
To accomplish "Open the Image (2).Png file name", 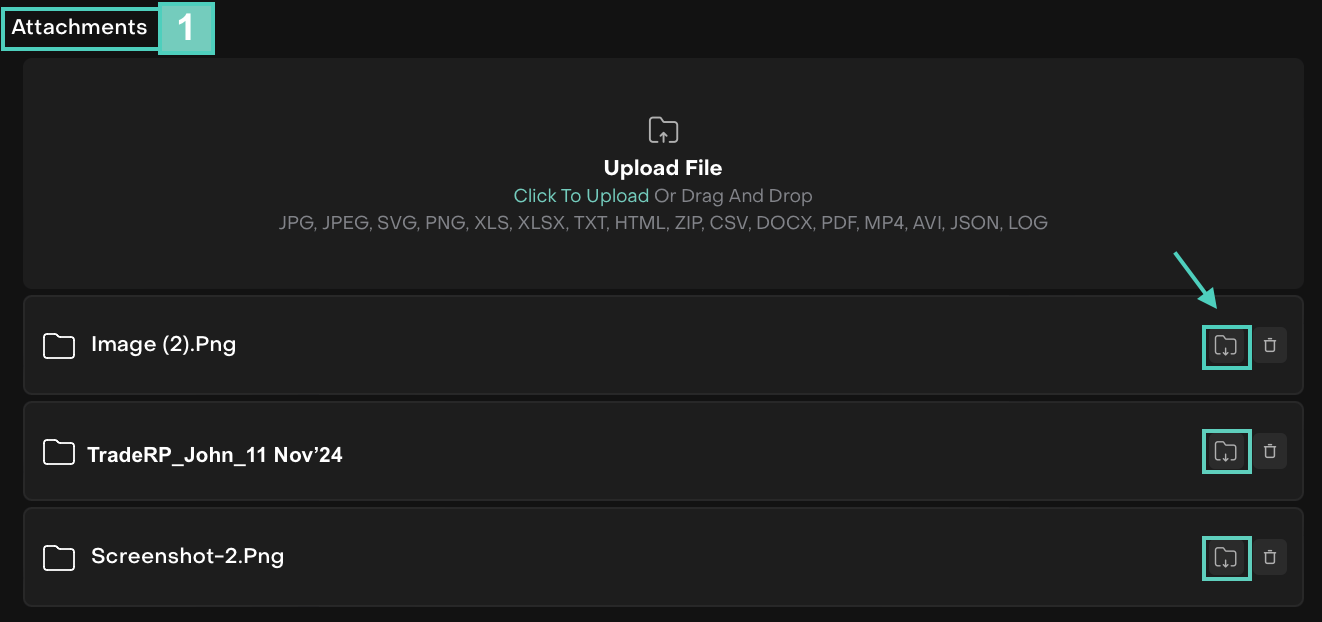I will pos(163,345).
